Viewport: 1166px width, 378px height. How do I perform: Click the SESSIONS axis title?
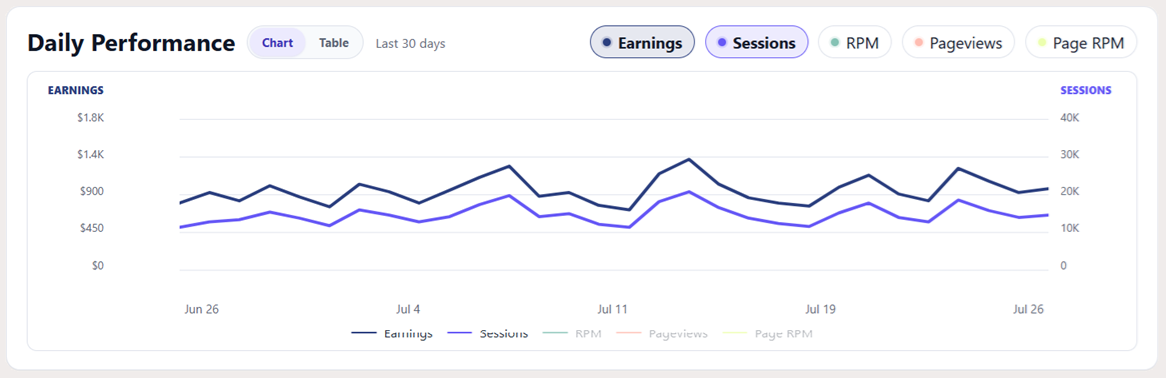pos(1086,91)
